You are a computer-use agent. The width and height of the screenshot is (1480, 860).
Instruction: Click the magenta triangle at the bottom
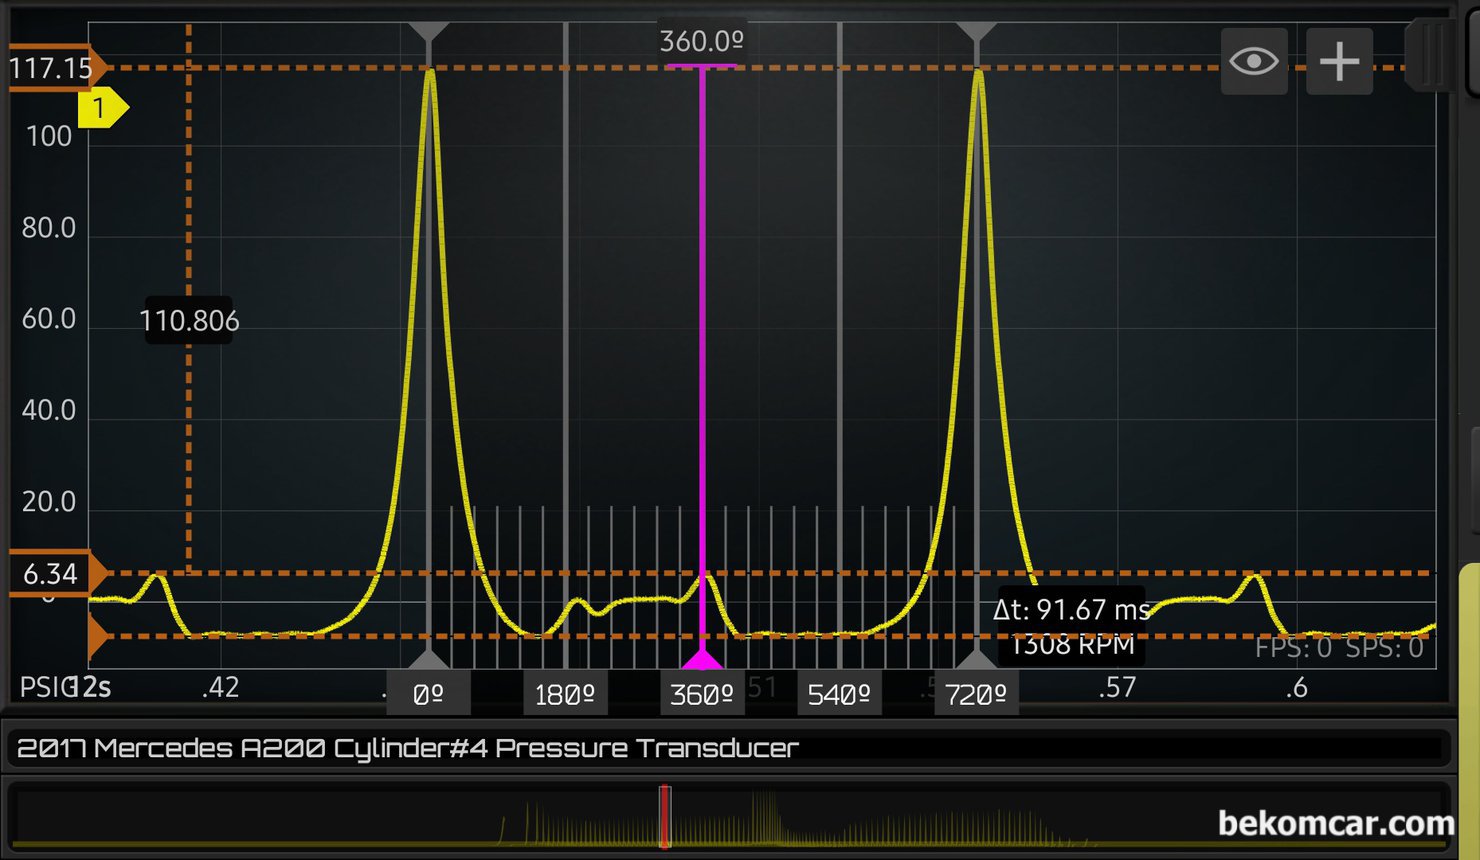point(702,659)
